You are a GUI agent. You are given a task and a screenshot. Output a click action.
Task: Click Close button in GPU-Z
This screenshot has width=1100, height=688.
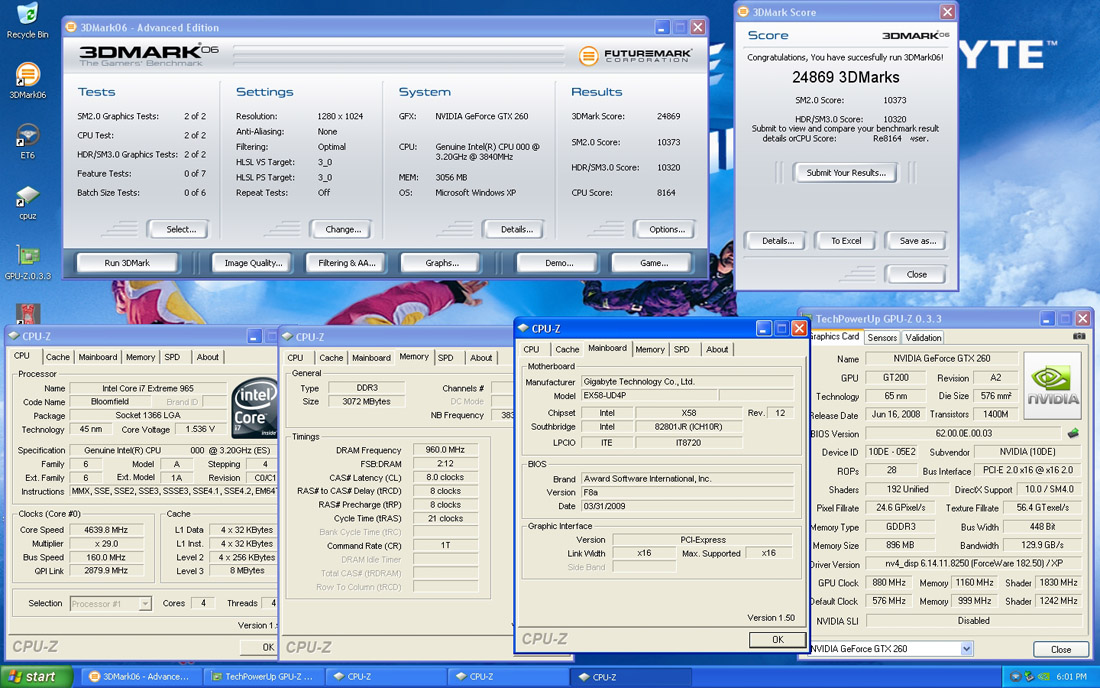click(x=1060, y=649)
